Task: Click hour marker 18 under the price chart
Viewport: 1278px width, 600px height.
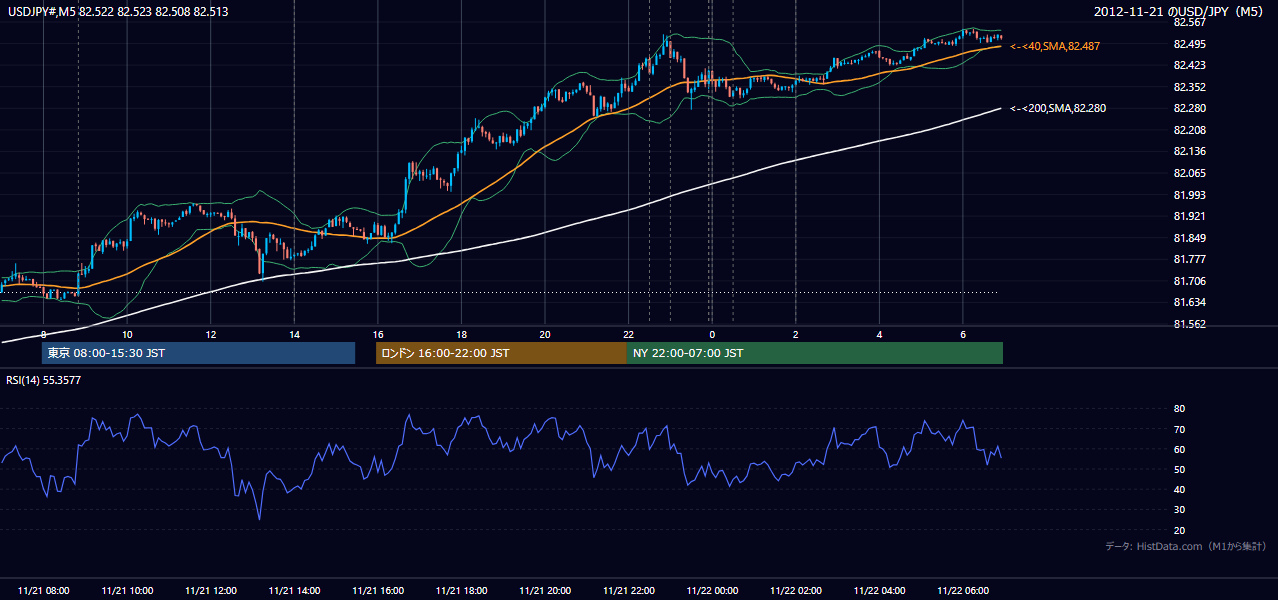Action: (461, 334)
